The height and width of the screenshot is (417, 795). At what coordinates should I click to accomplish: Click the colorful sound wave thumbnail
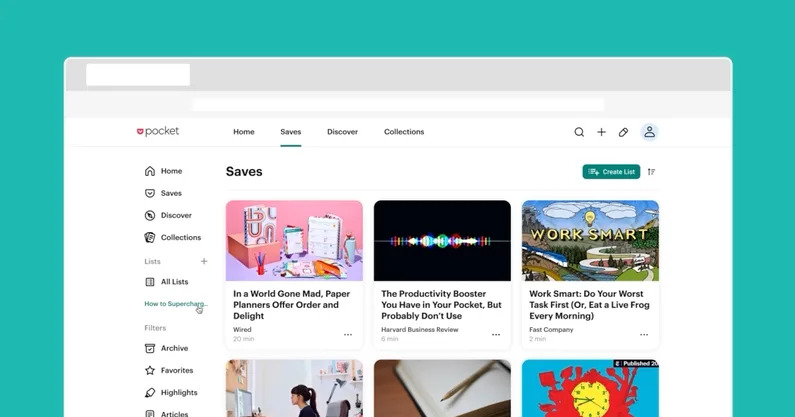pos(442,240)
